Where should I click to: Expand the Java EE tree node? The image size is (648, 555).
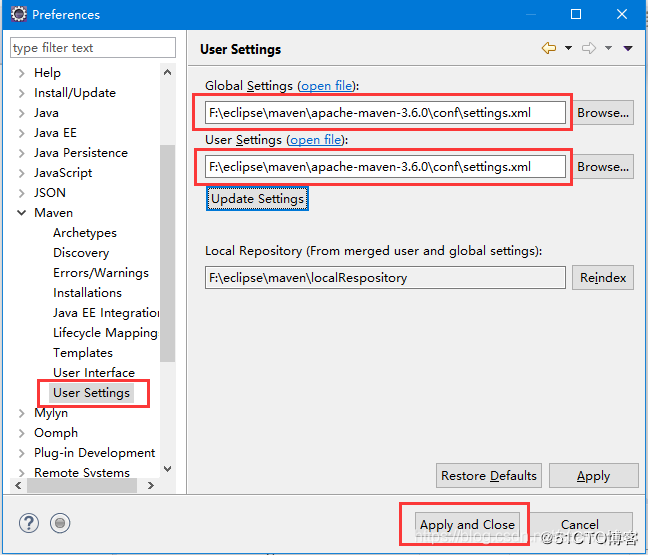point(21,133)
